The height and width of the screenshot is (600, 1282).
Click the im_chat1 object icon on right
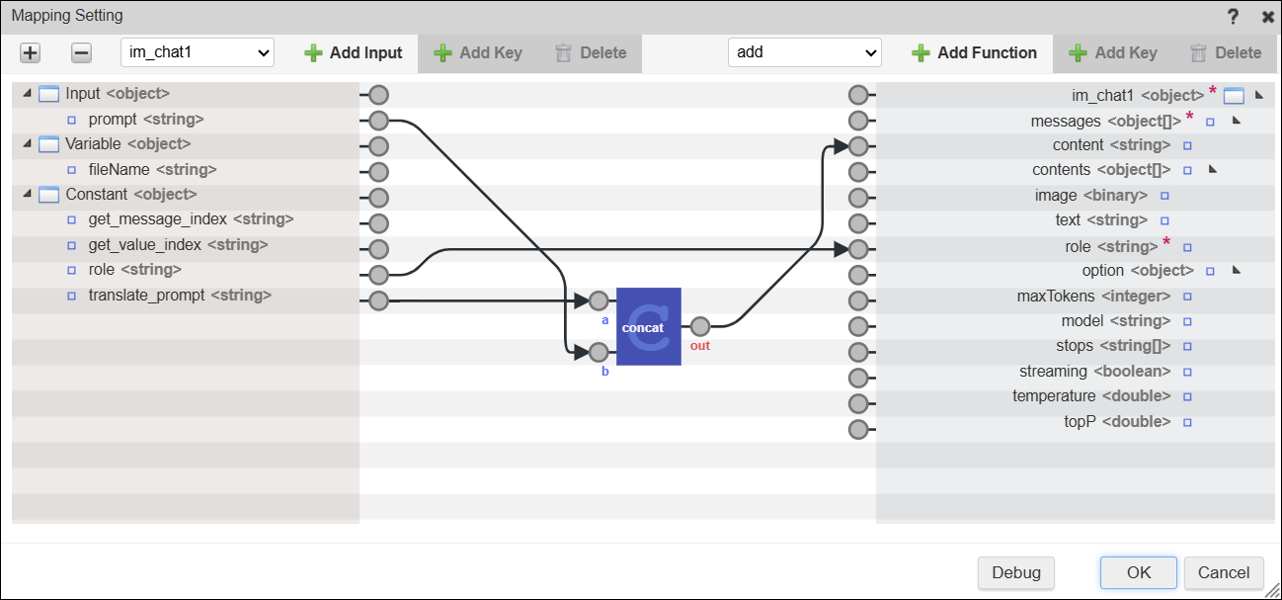click(1233, 96)
